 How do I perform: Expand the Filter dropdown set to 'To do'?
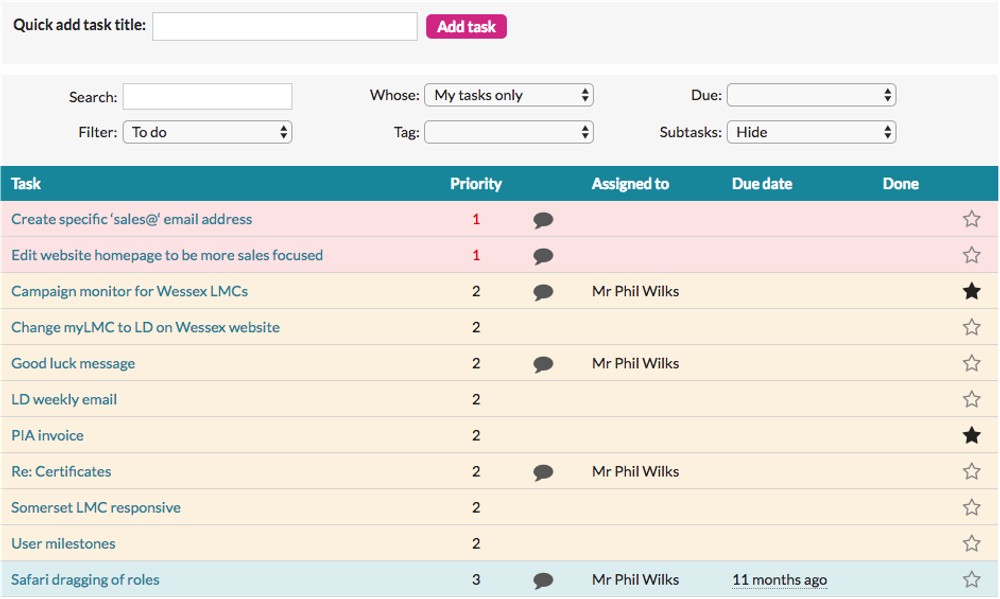(207, 132)
